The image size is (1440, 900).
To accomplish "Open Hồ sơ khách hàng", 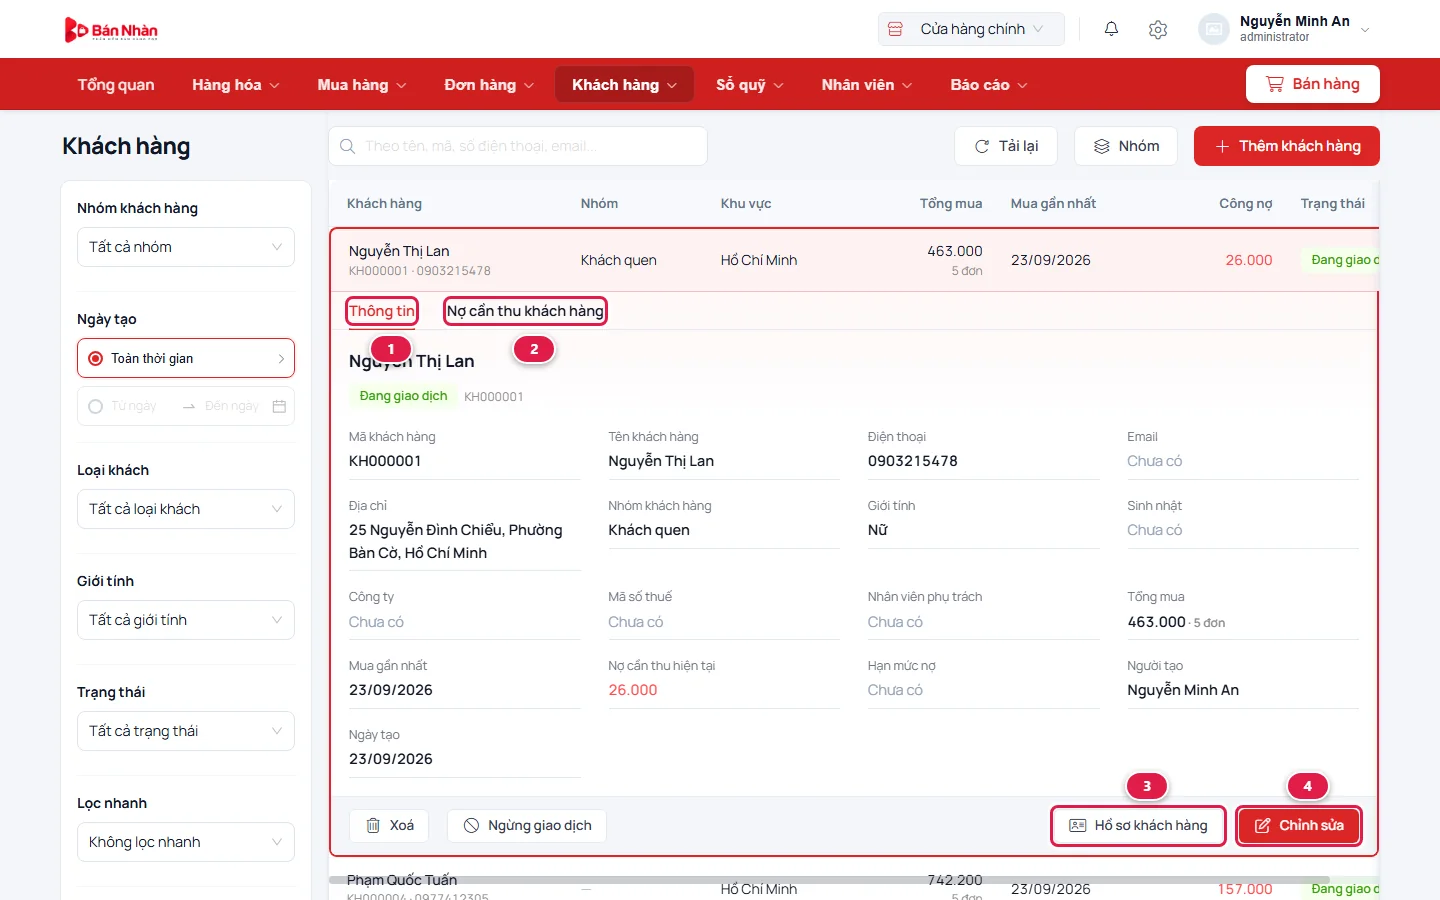I will [1138, 825].
